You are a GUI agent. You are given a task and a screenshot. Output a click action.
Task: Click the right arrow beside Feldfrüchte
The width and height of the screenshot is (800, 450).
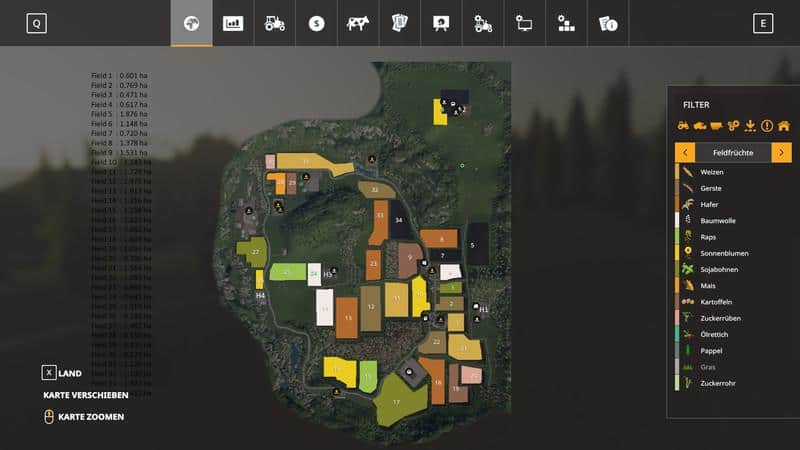(781, 152)
